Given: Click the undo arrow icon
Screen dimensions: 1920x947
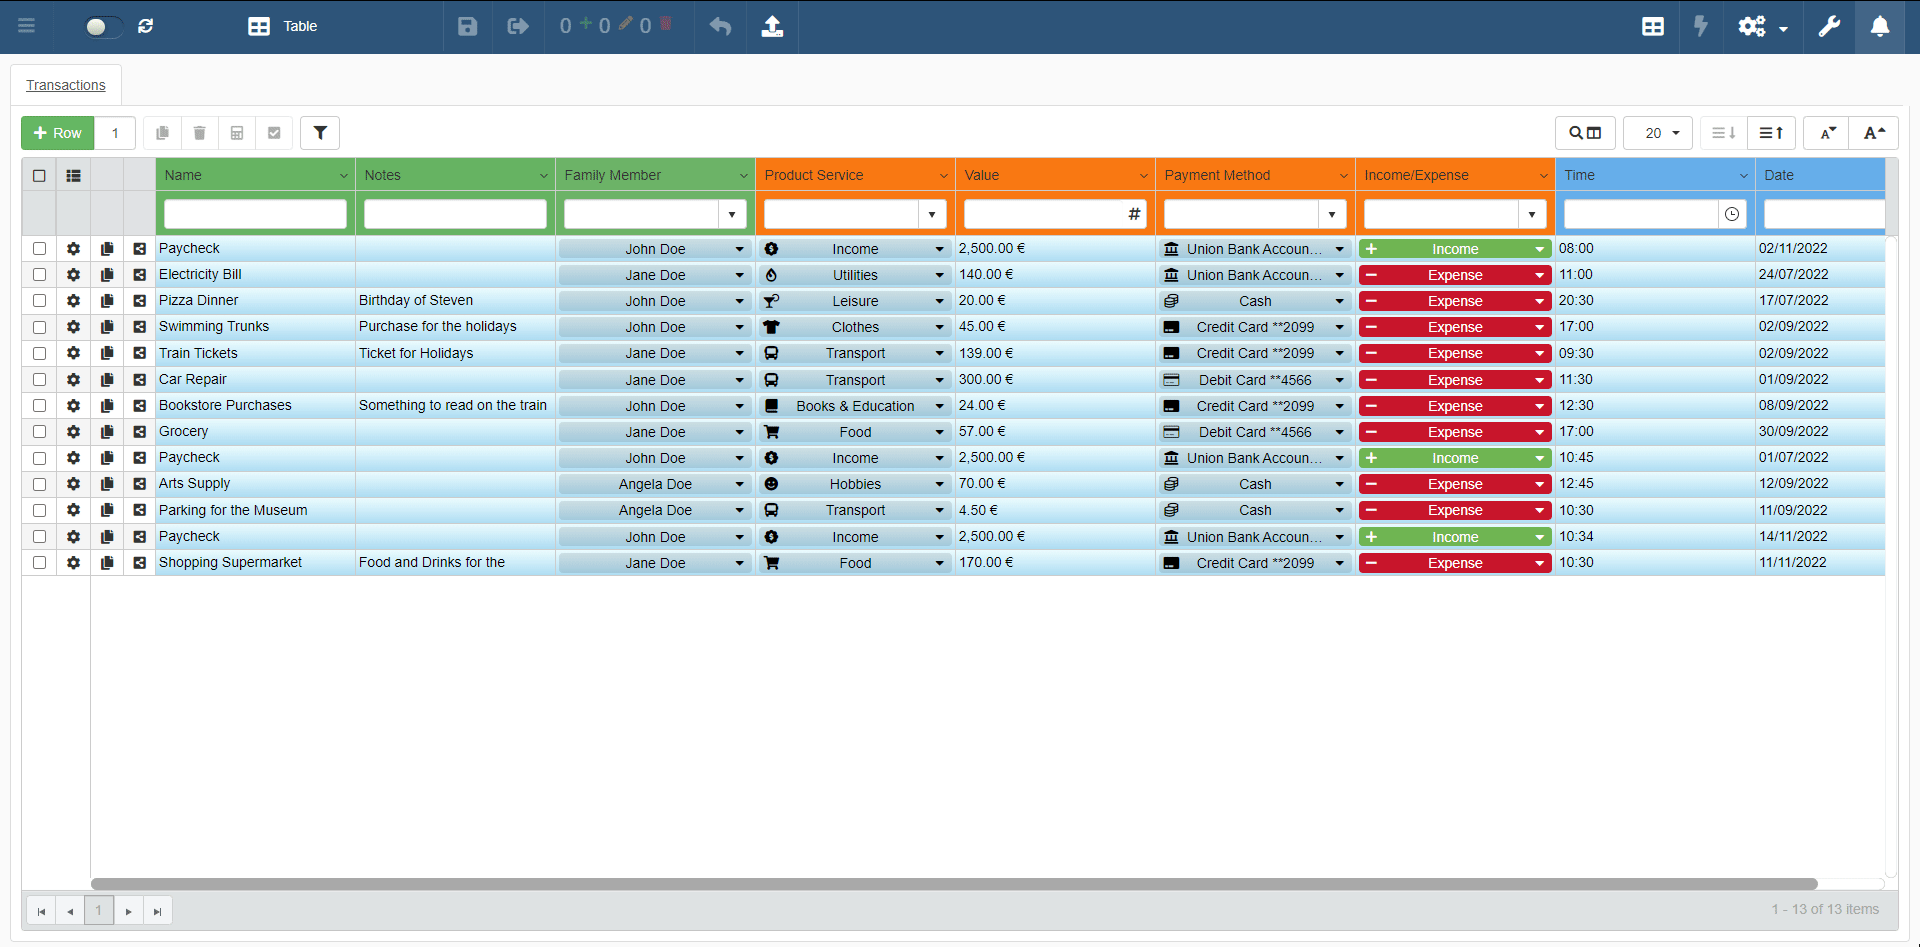Looking at the screenshot, I should pyautogui.click(x=720, y=26).
